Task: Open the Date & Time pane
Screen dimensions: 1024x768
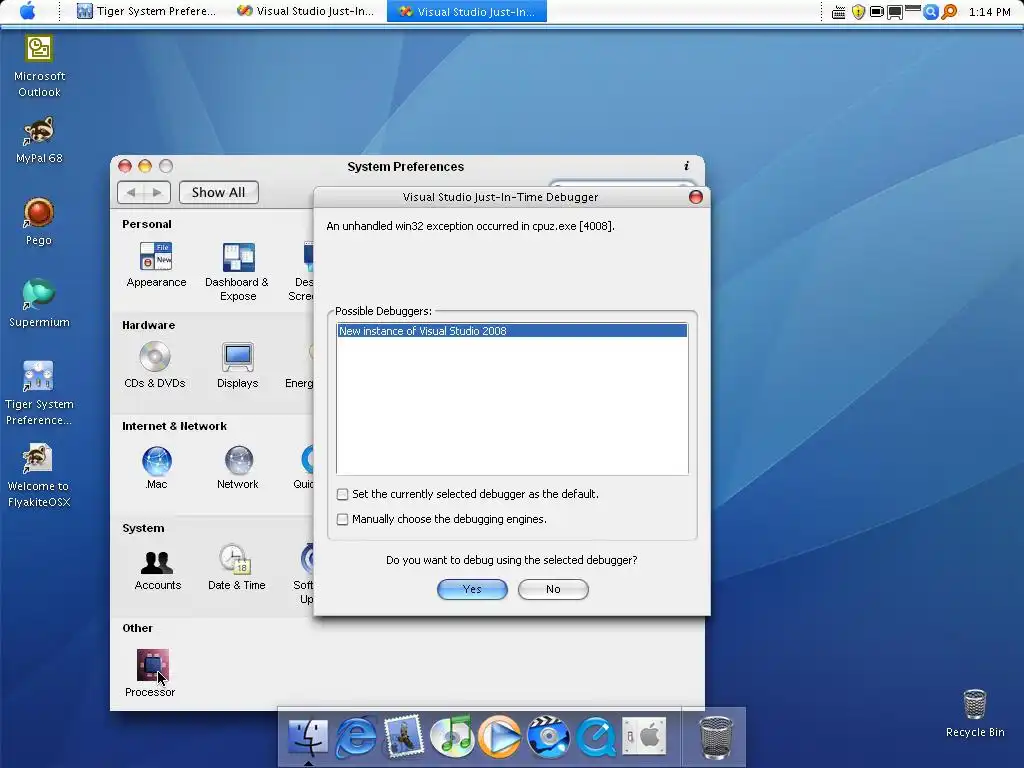Action: coord(236,568)
